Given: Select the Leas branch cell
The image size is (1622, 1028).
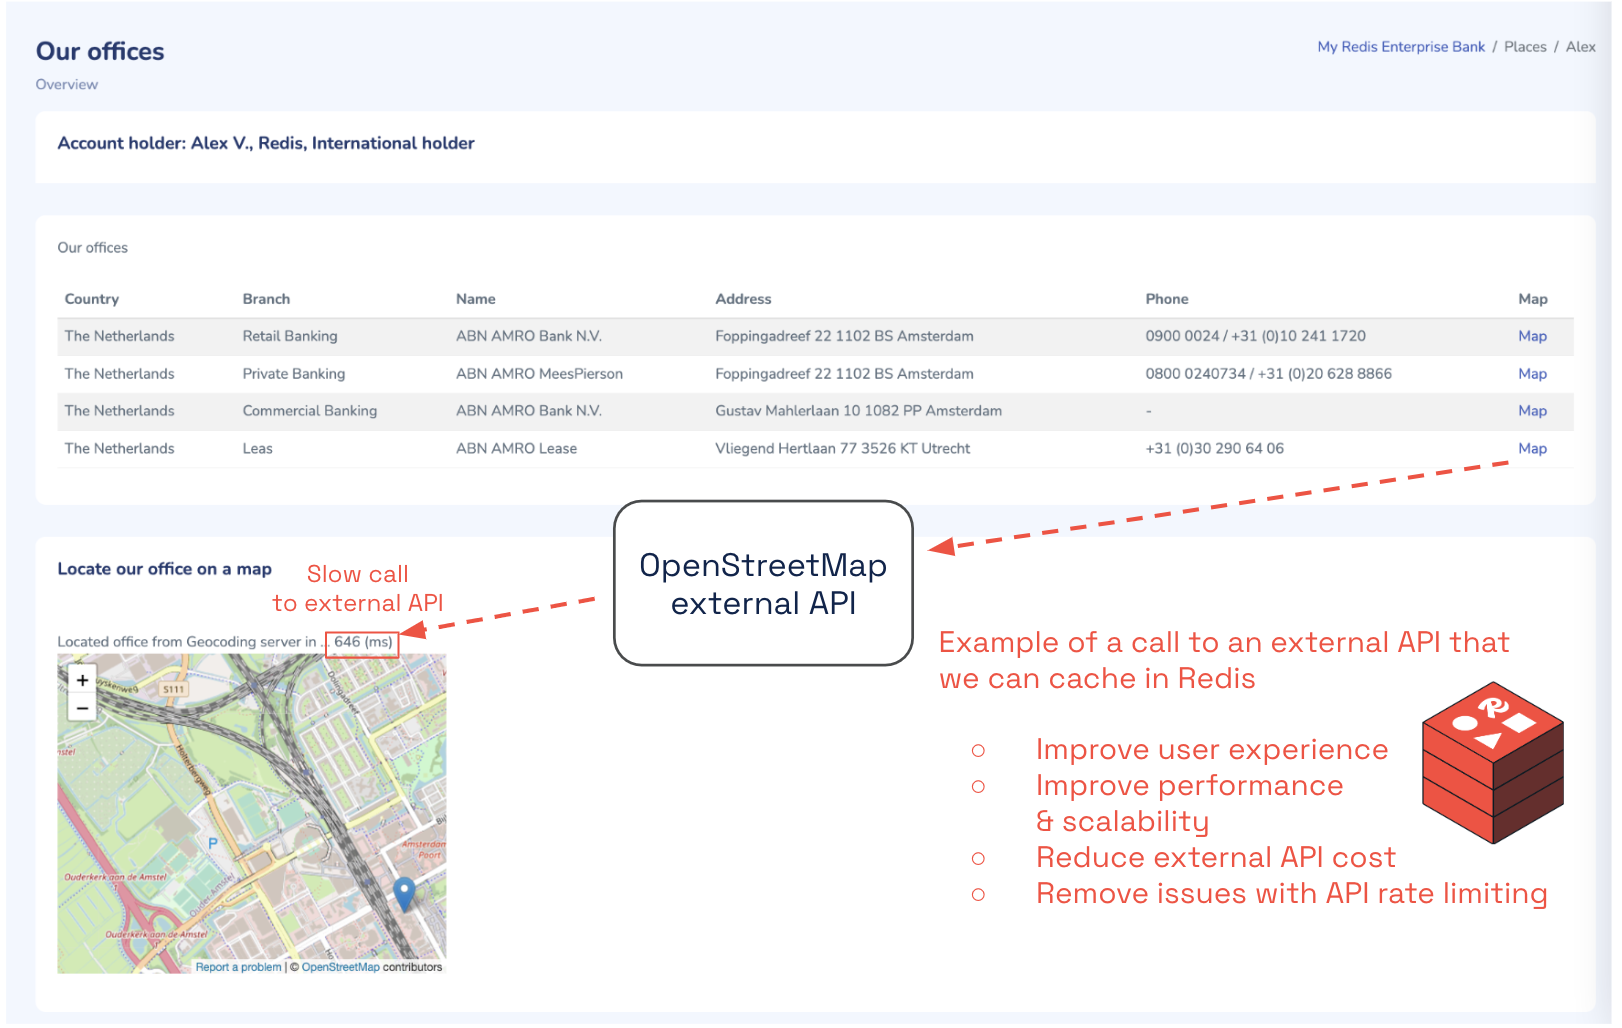Looking at the screenshot, I should [x=257, y=449].
